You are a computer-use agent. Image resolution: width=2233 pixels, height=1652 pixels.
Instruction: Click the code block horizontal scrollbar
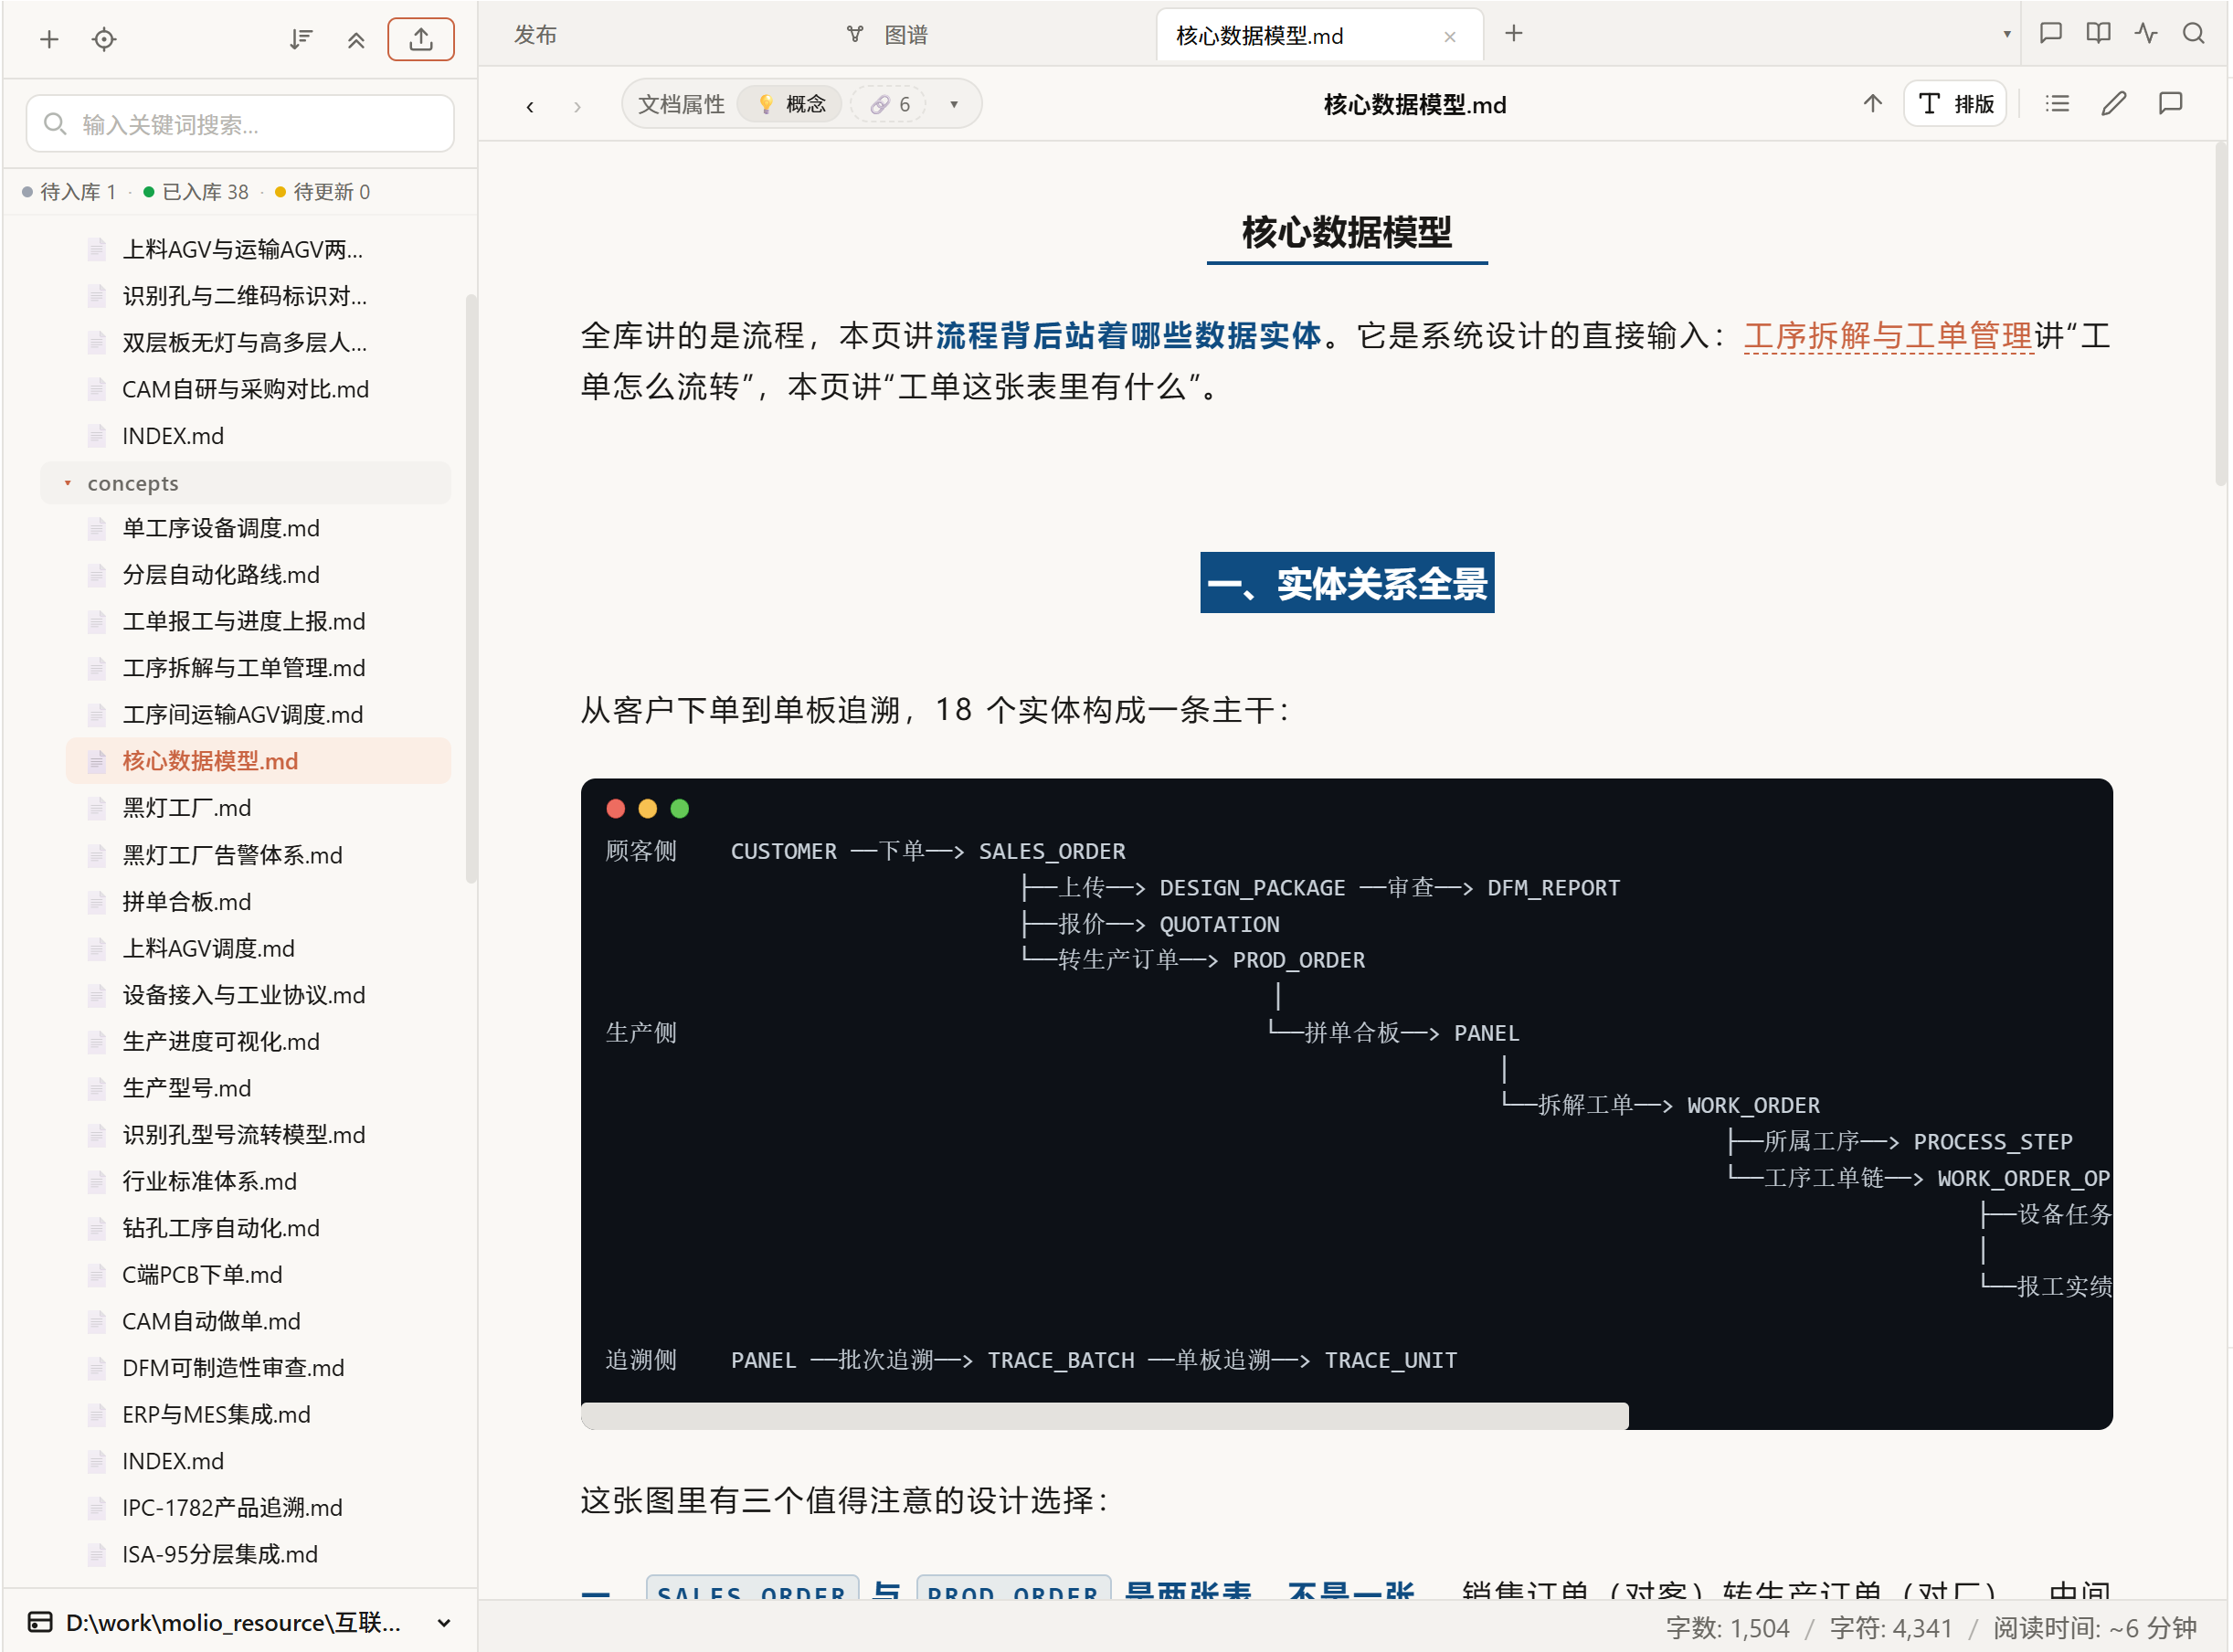(x=1104, y=1416)
